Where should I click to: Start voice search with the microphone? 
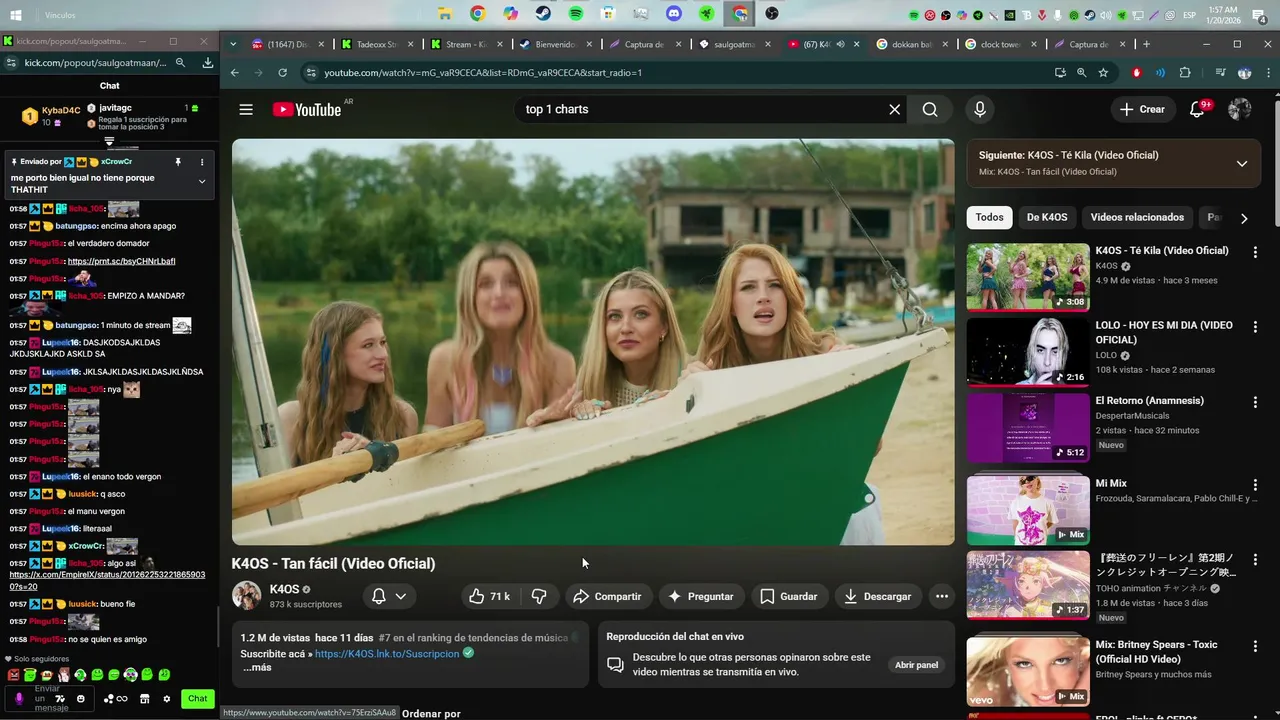point(980,109)
